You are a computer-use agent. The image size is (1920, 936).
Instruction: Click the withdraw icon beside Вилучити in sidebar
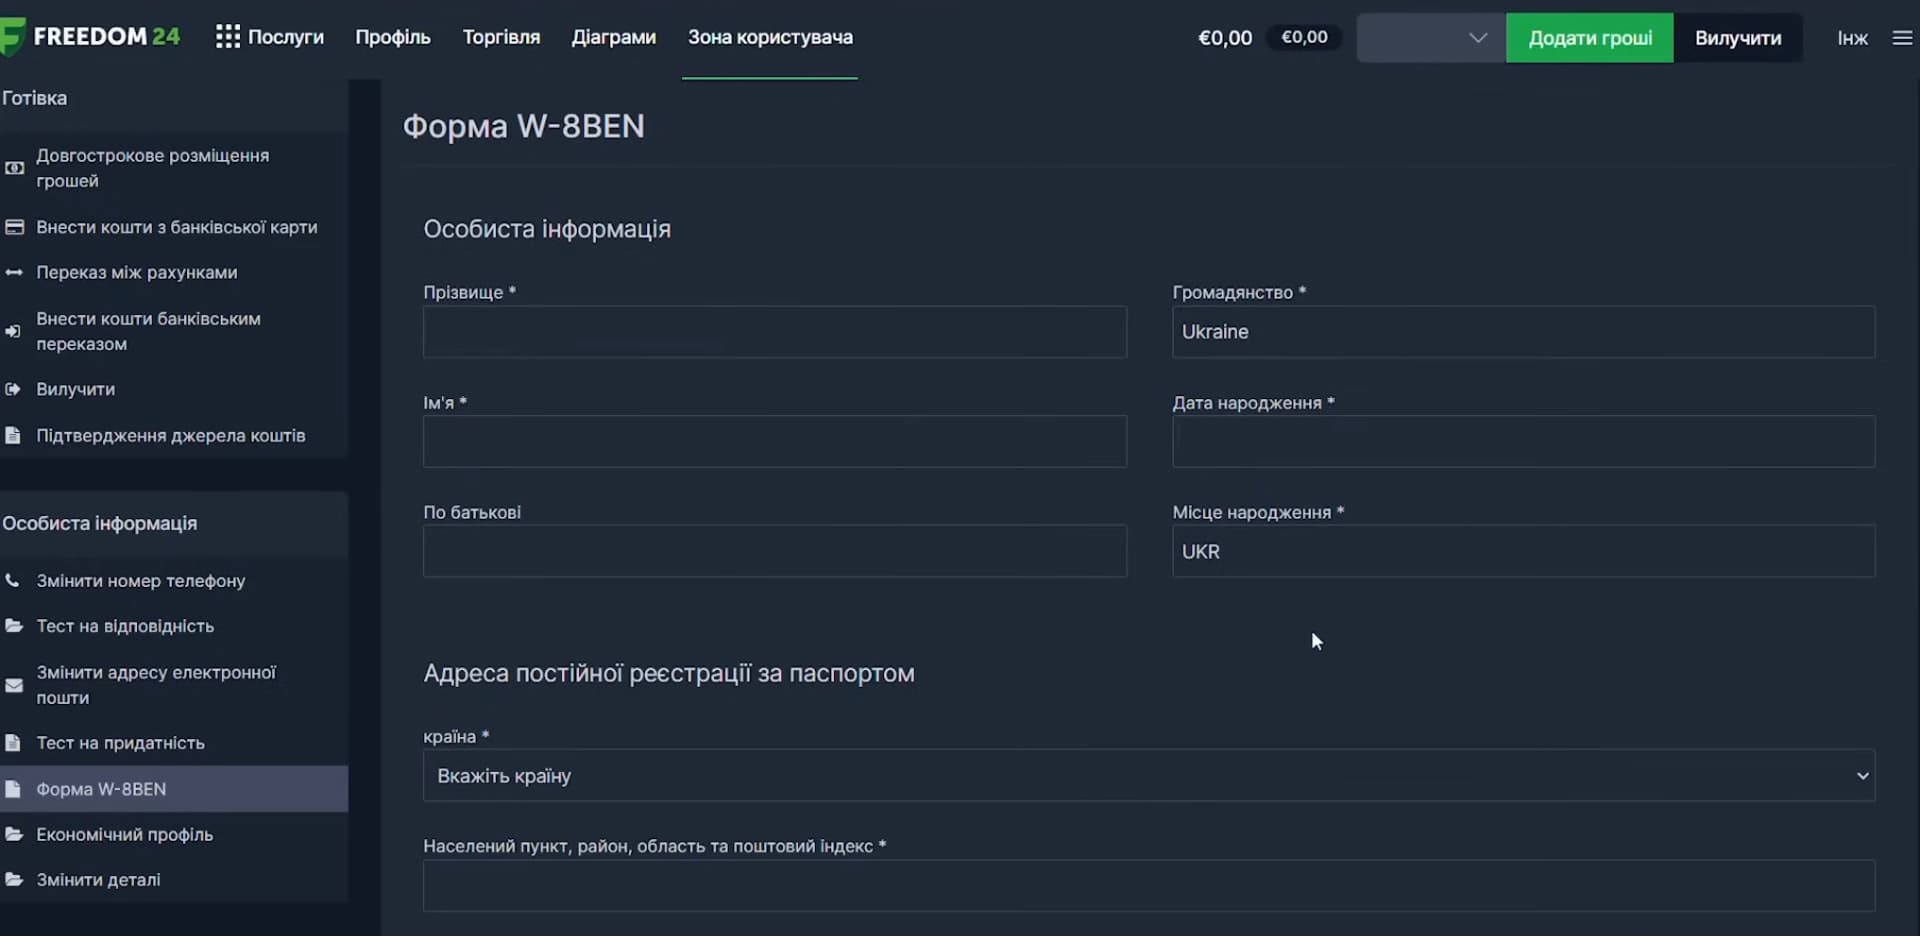coord(13,389)
